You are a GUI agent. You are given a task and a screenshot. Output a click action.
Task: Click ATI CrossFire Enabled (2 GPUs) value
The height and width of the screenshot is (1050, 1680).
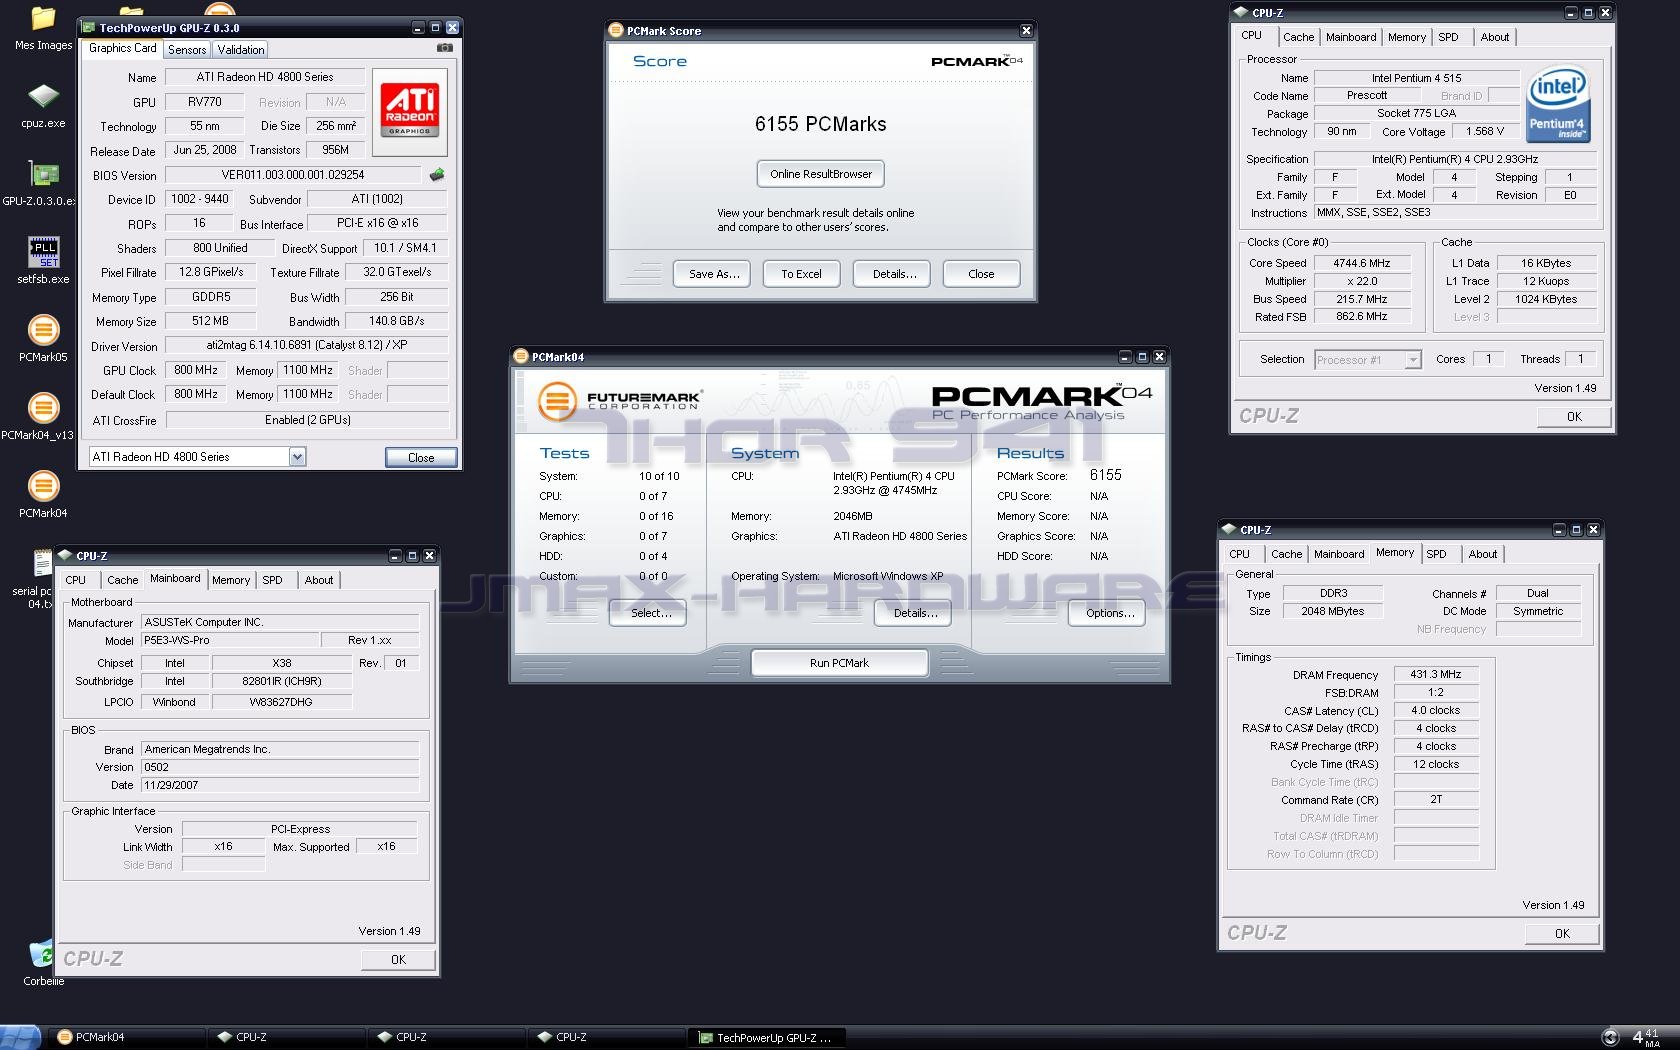(307, 420)
